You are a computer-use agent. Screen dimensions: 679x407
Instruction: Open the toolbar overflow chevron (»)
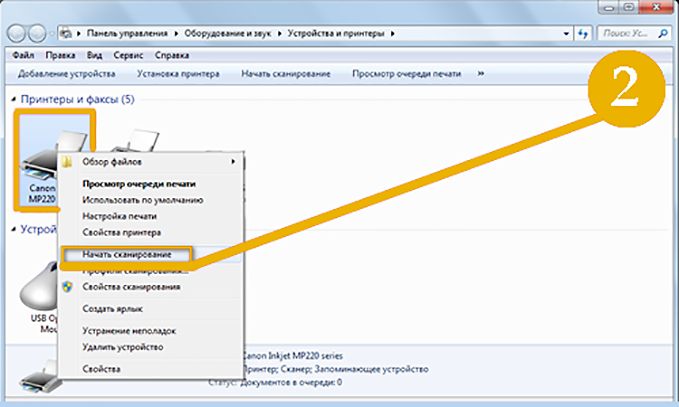click(x=481, y=73)
